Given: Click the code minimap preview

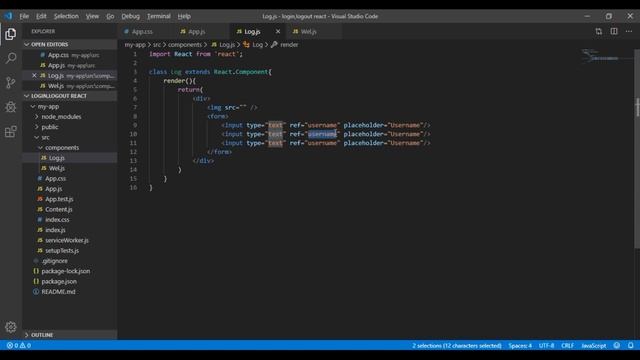Looking at the screenshot, I should tap(606, 56).
